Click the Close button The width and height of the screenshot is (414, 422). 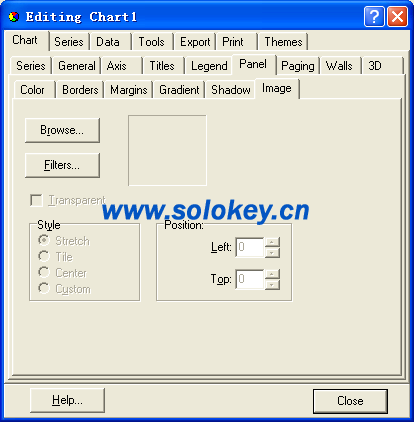click(x=350, y=401)
